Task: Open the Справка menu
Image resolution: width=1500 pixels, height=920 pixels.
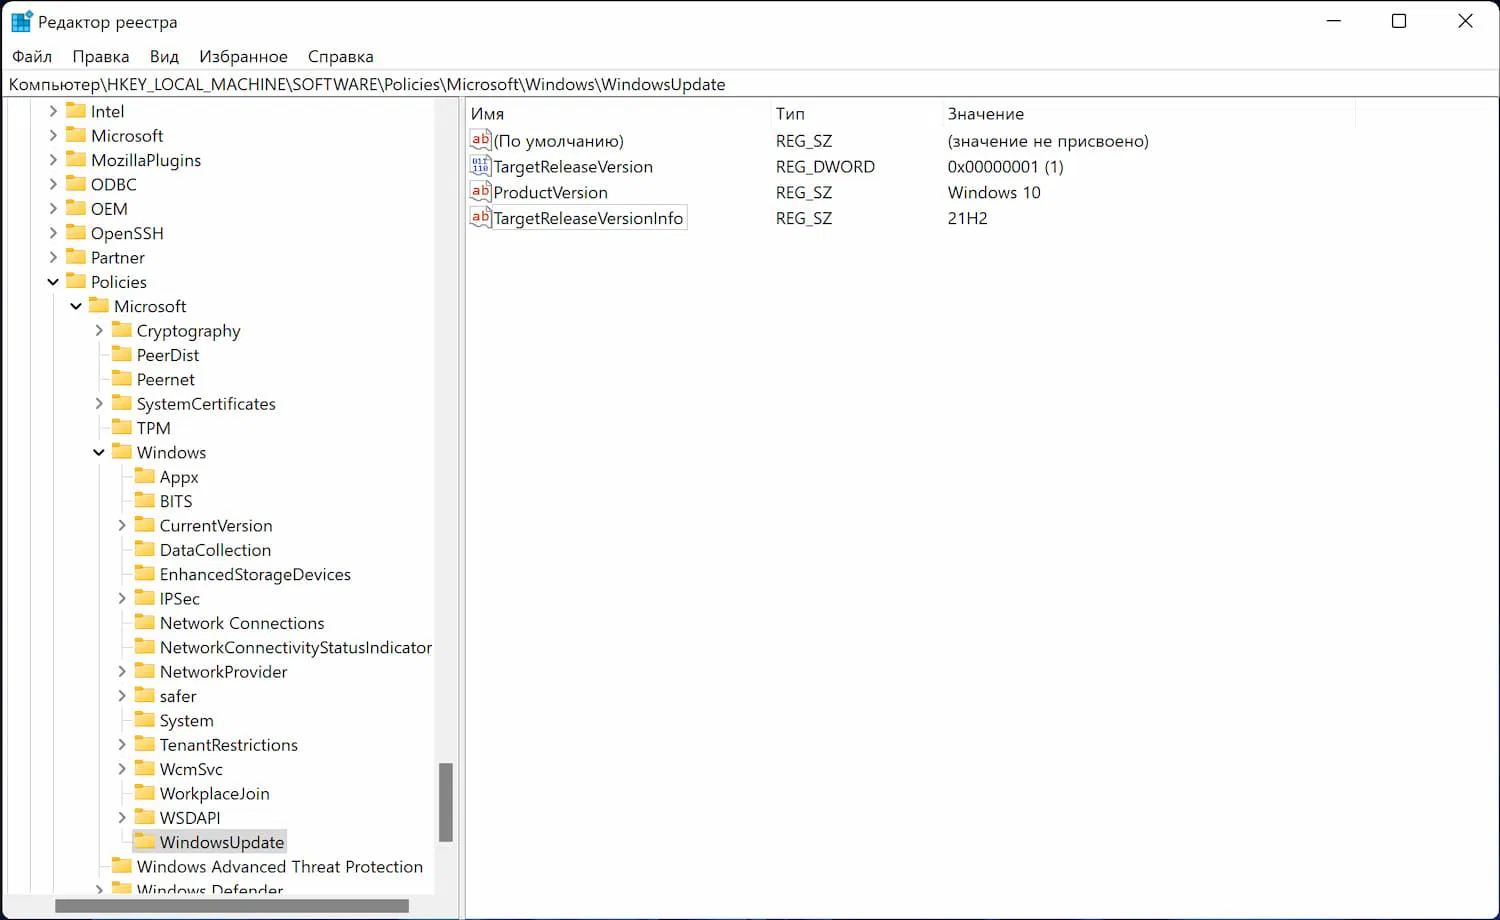Action: tap(340, 57)
